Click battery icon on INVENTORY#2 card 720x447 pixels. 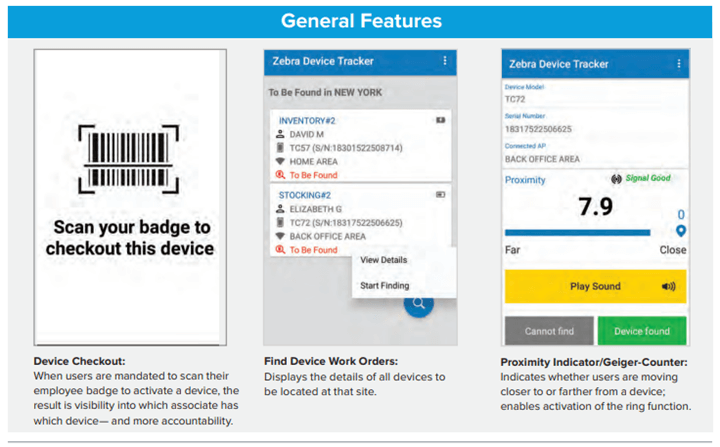click(x=440, y=120)
